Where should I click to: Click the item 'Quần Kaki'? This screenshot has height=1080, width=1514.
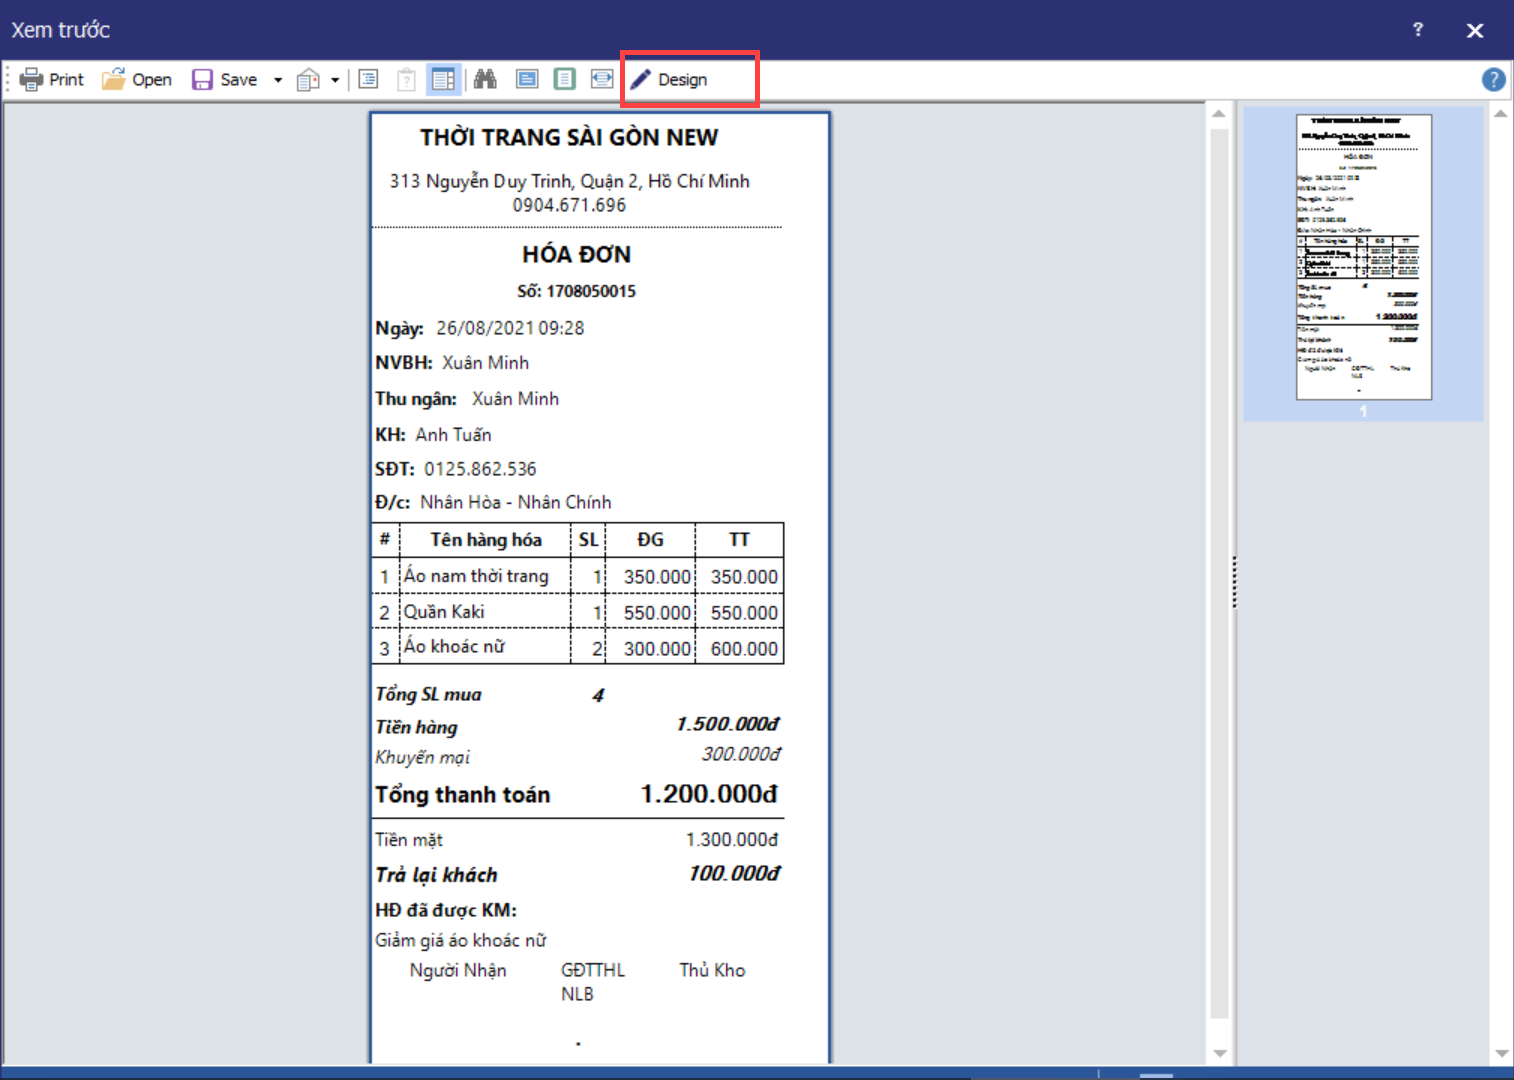(x=444, y=612)
